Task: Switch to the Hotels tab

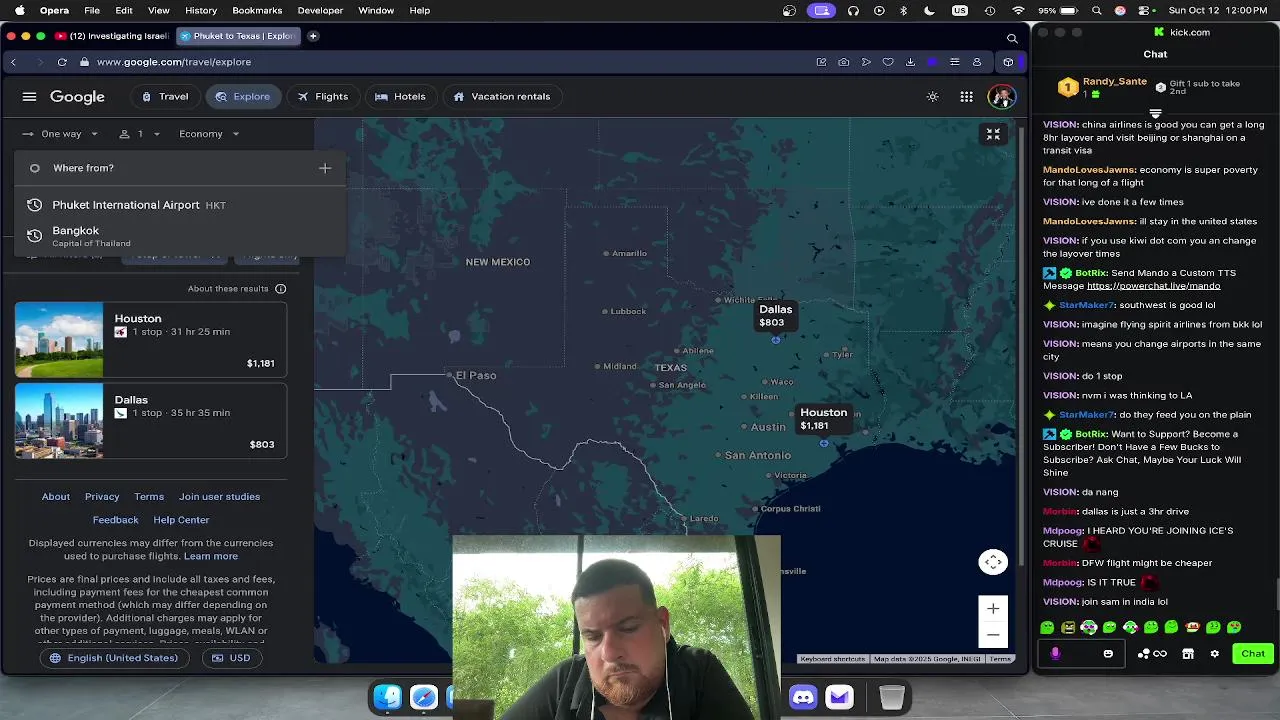Action: tap(400, 97)
